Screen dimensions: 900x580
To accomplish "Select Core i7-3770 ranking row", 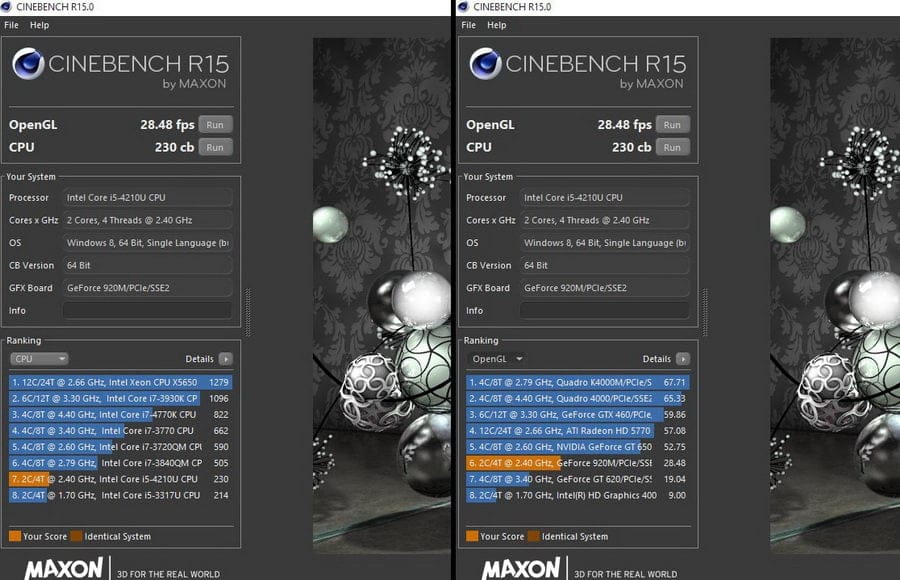I will (x=121, y=431).
